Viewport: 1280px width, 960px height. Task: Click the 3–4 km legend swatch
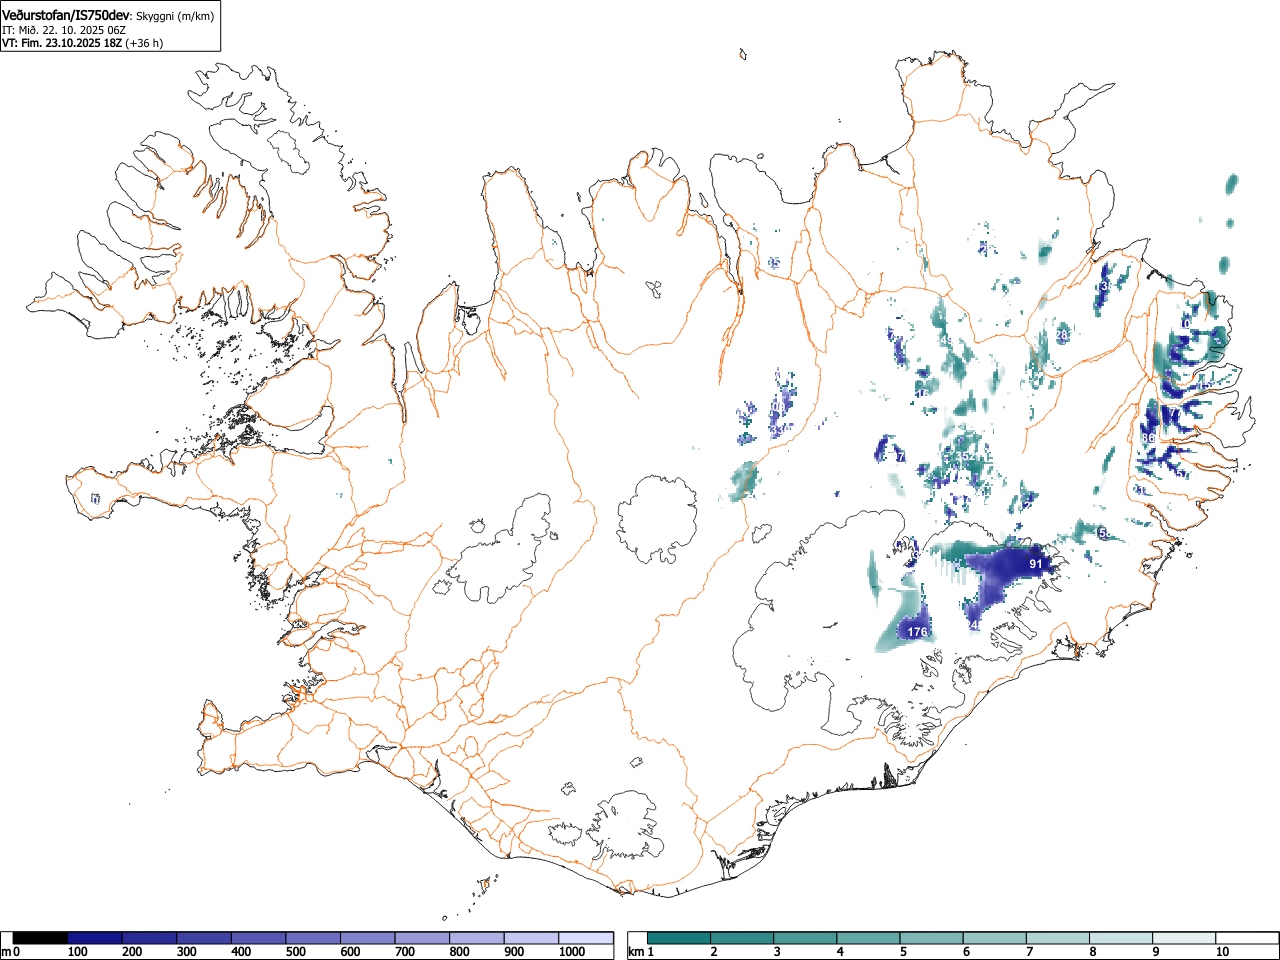pos(805,938)
